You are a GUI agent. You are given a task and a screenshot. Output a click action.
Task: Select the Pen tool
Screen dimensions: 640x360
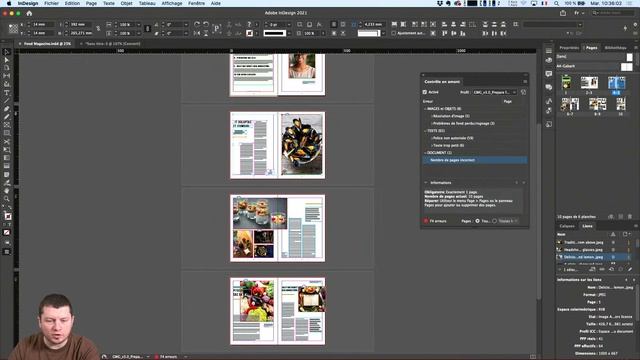click(7, 109)
